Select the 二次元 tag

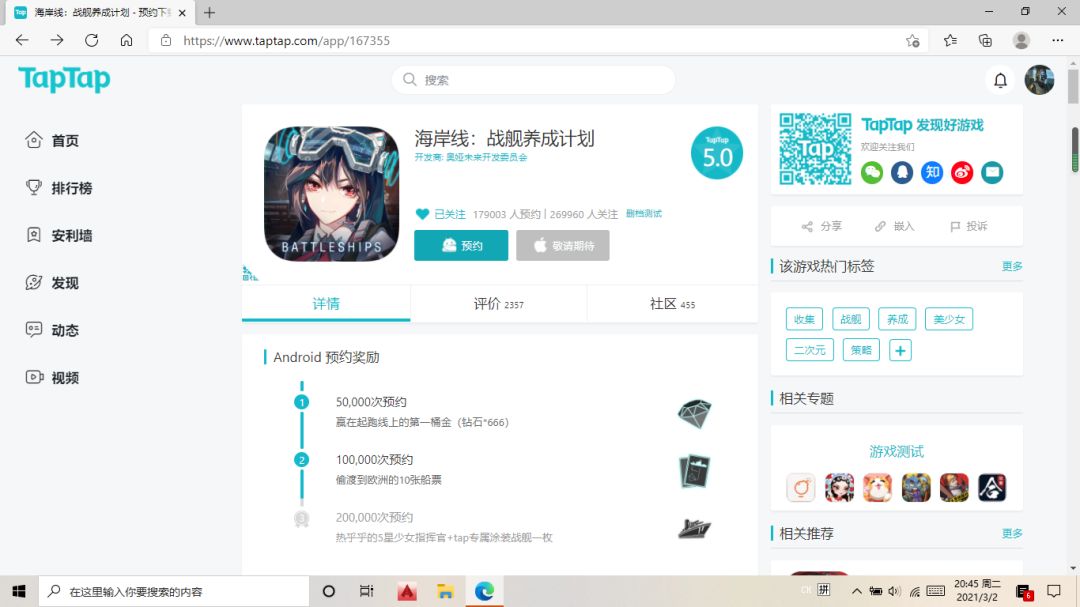point(810,350)
